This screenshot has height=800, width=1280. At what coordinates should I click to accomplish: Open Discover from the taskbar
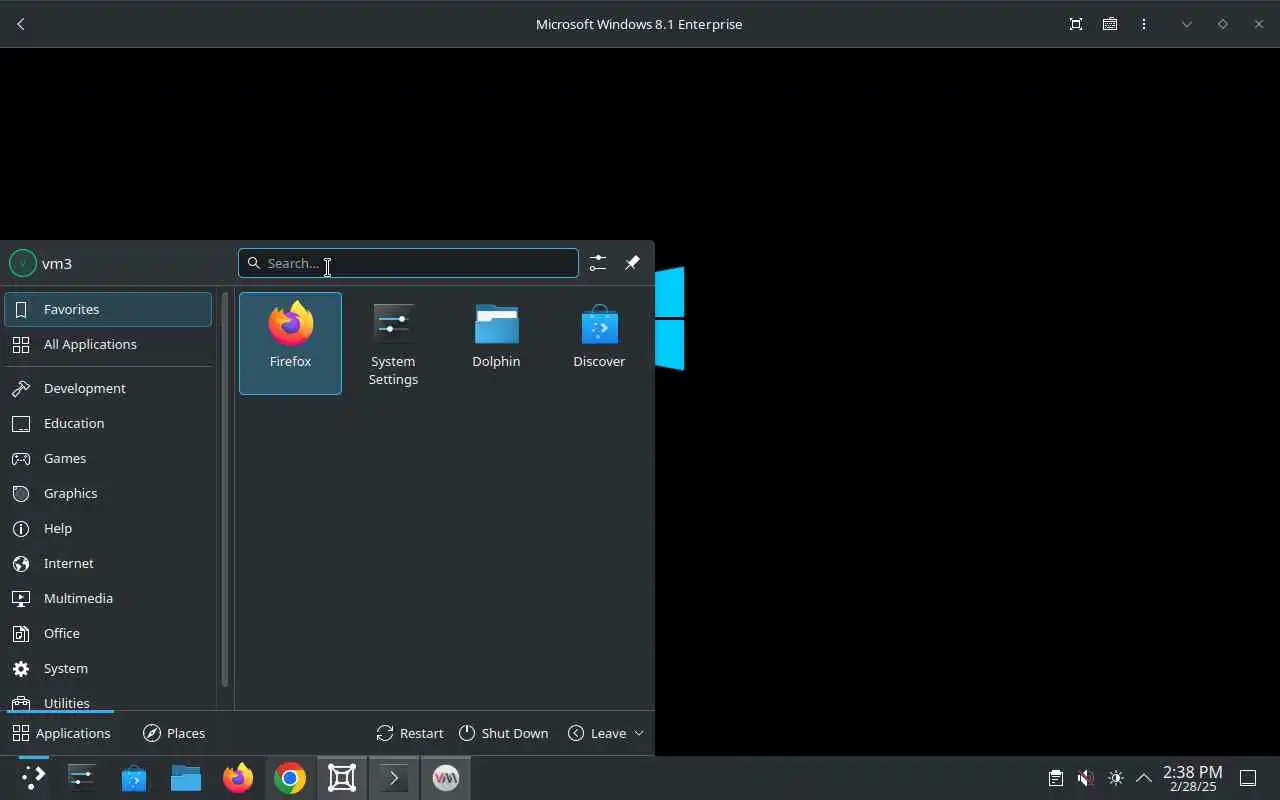[x=134, y=778]
